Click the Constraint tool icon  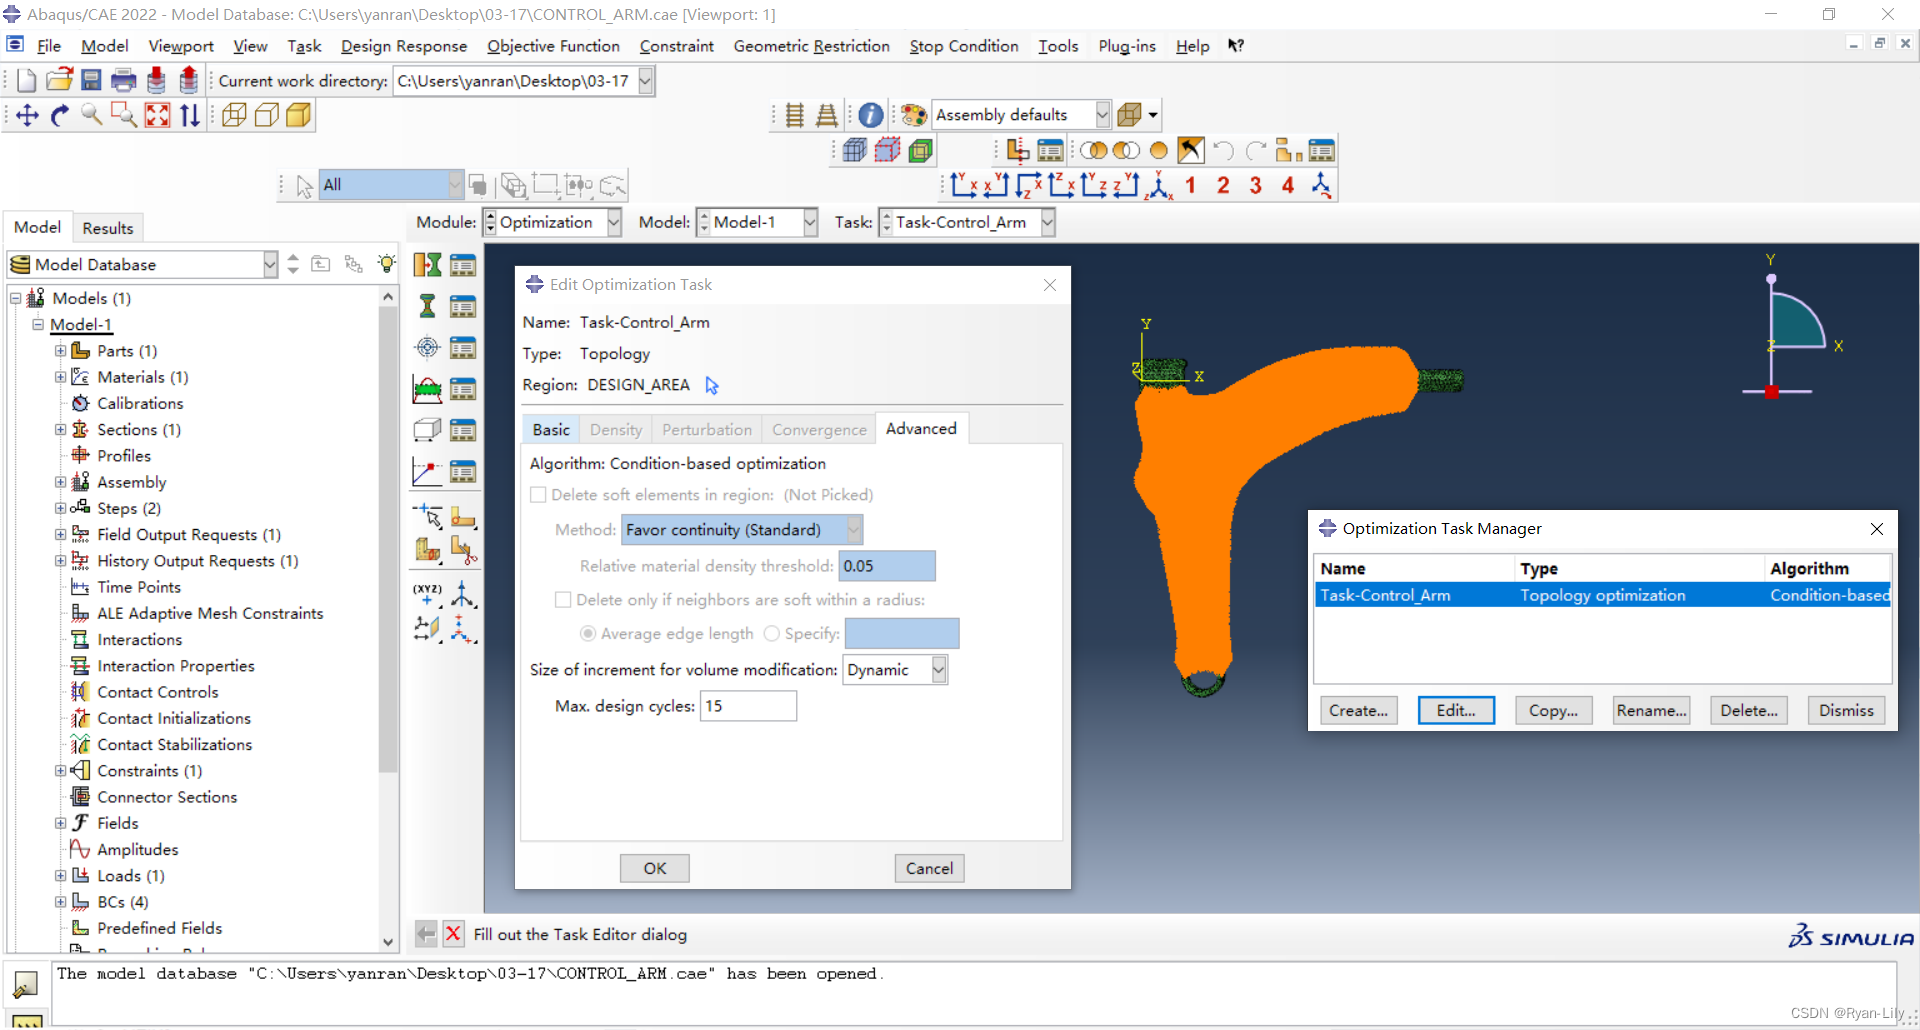(x=428, y=389)
